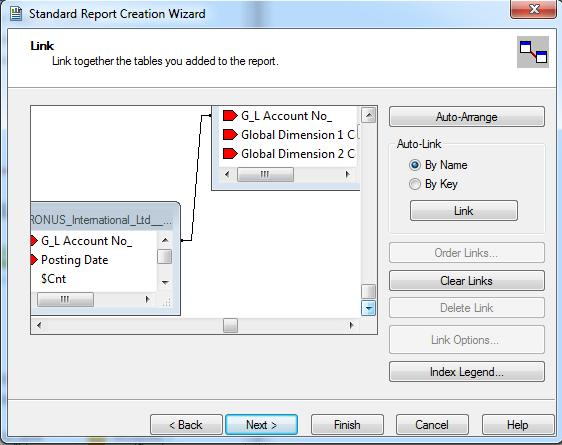Click red index marker beside Global Dimension 2

coord(230,154)
